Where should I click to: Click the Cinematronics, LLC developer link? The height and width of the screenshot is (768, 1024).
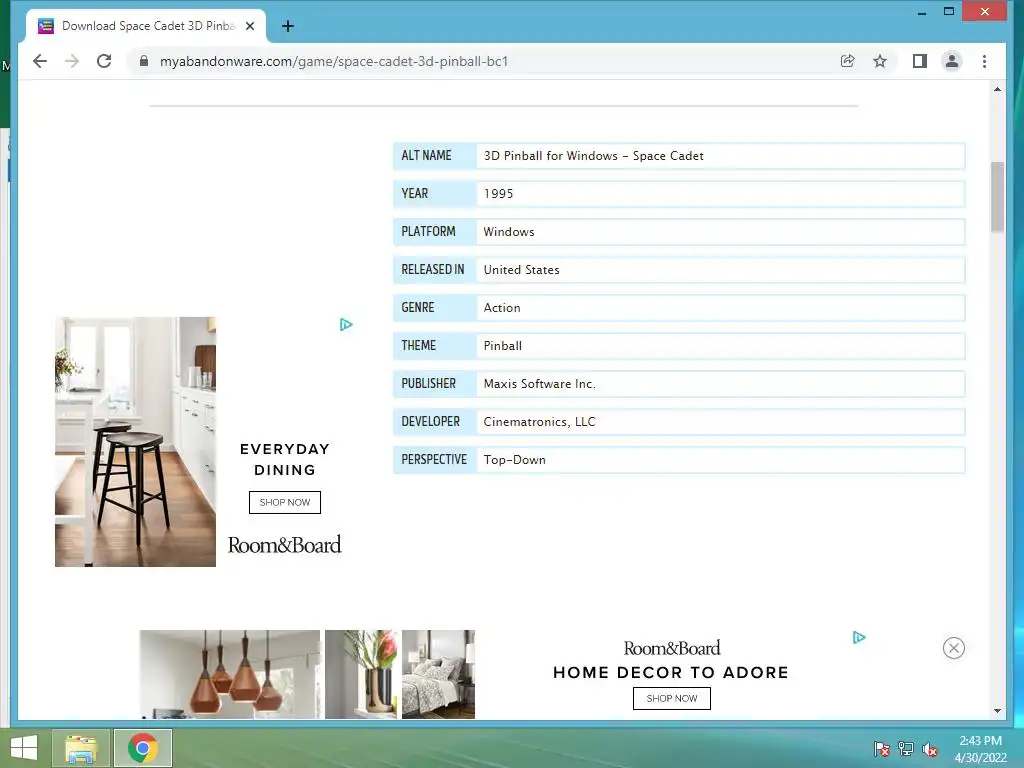pos(539,422)
